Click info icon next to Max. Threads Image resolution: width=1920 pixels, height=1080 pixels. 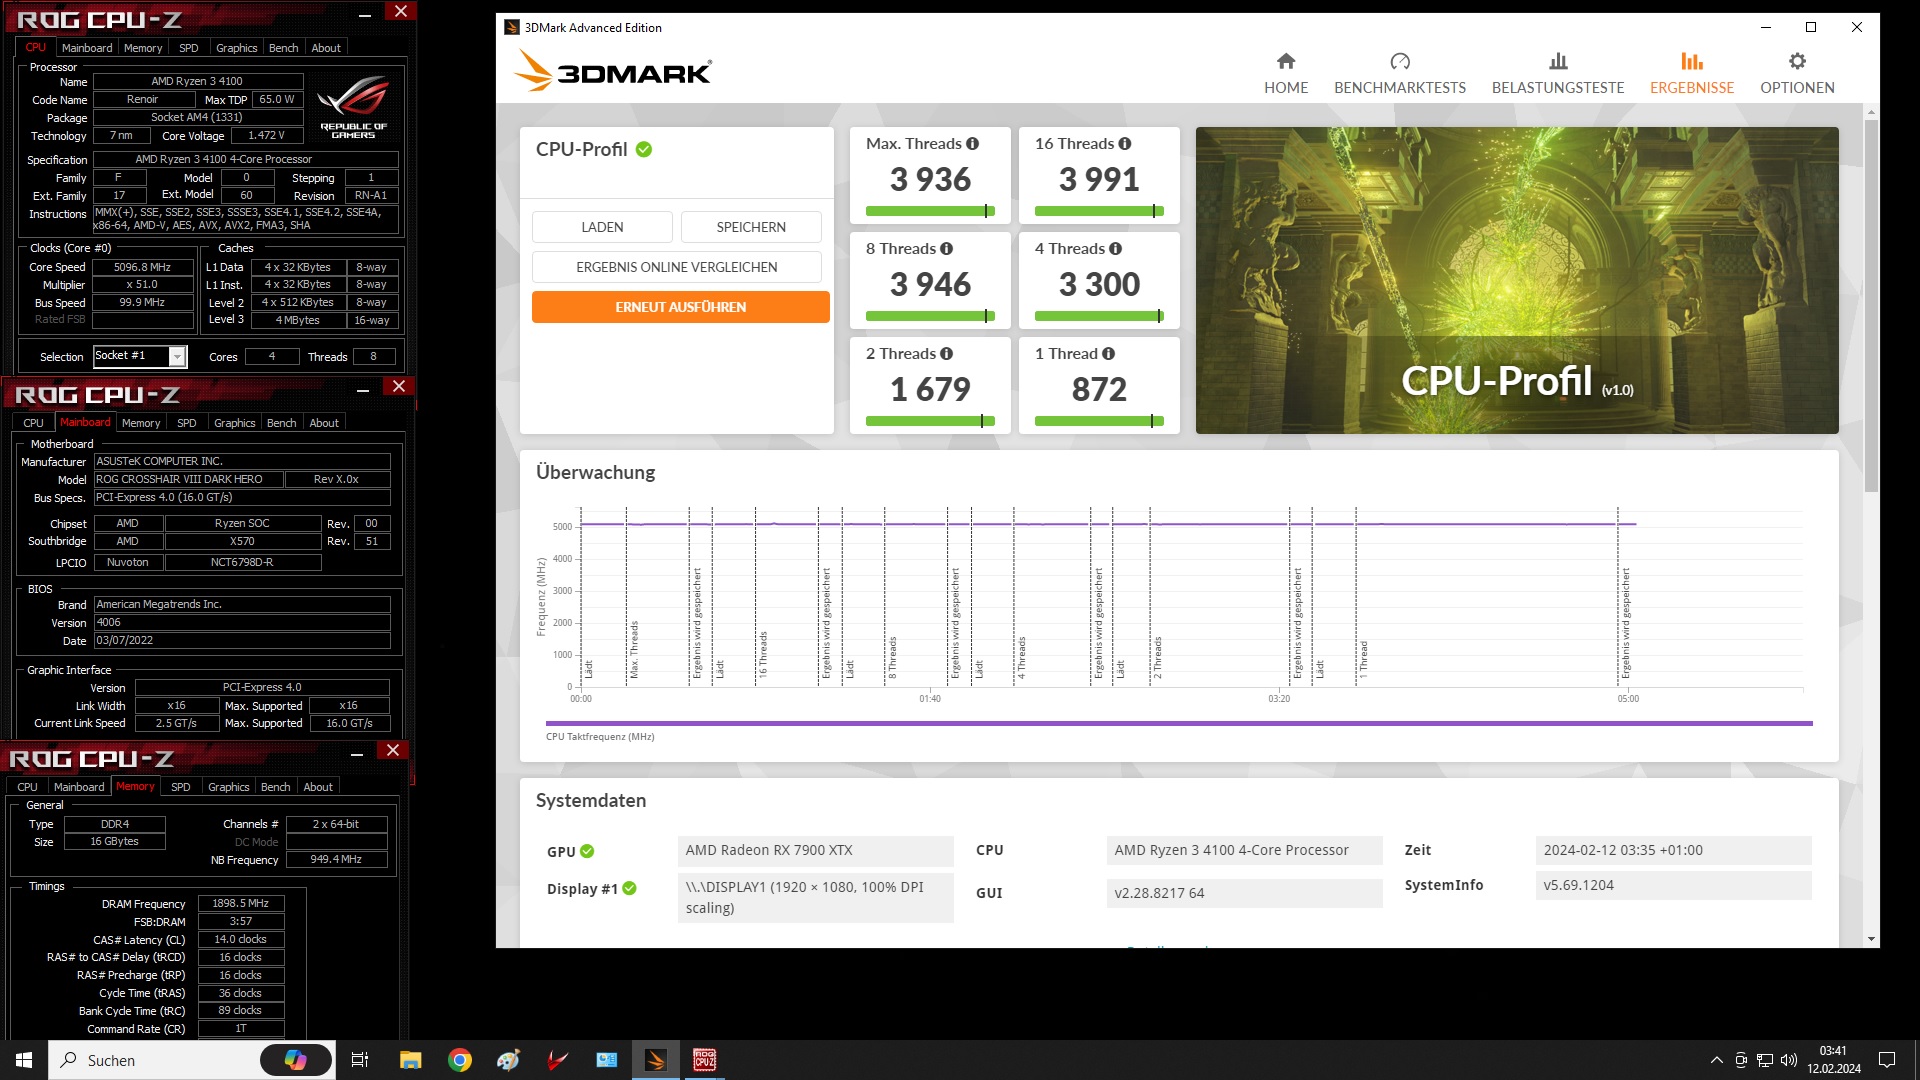tap(972, 144)
